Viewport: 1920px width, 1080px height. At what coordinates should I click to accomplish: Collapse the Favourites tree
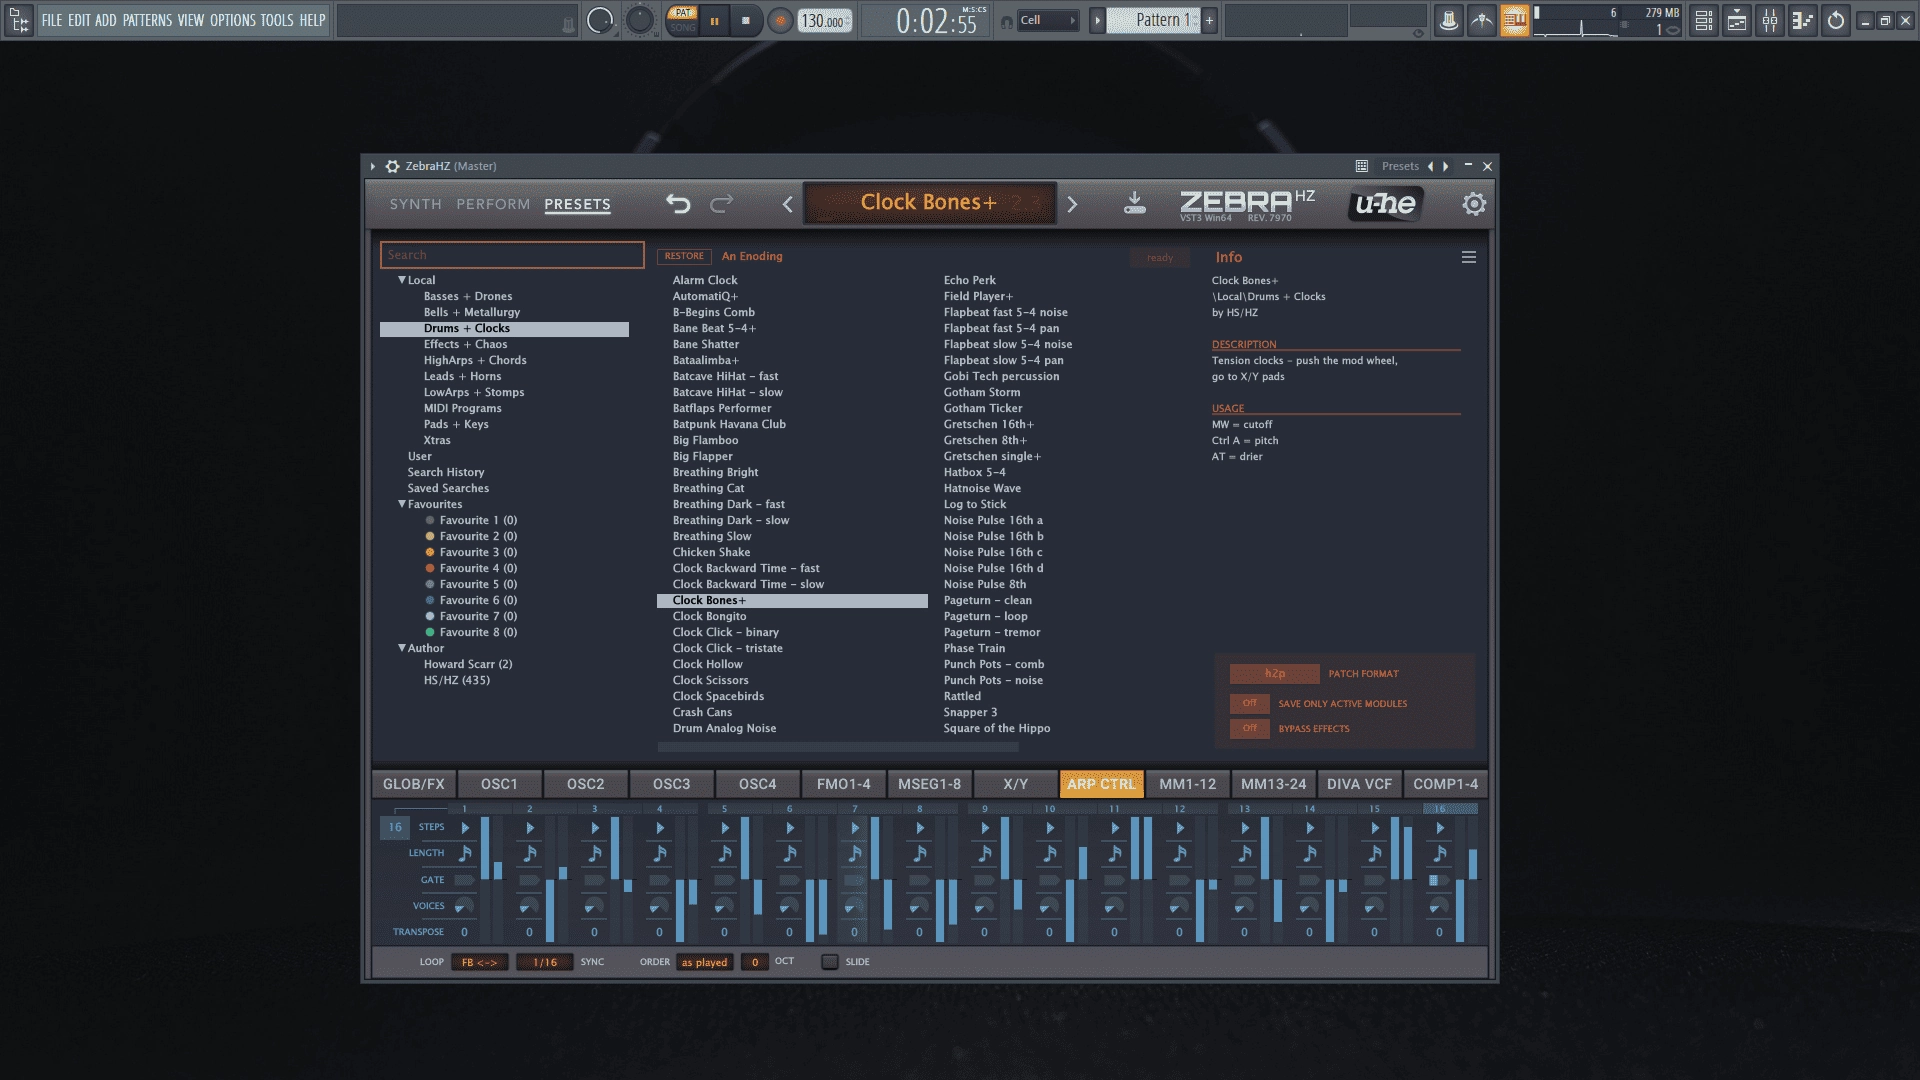[x=402, y=504]
